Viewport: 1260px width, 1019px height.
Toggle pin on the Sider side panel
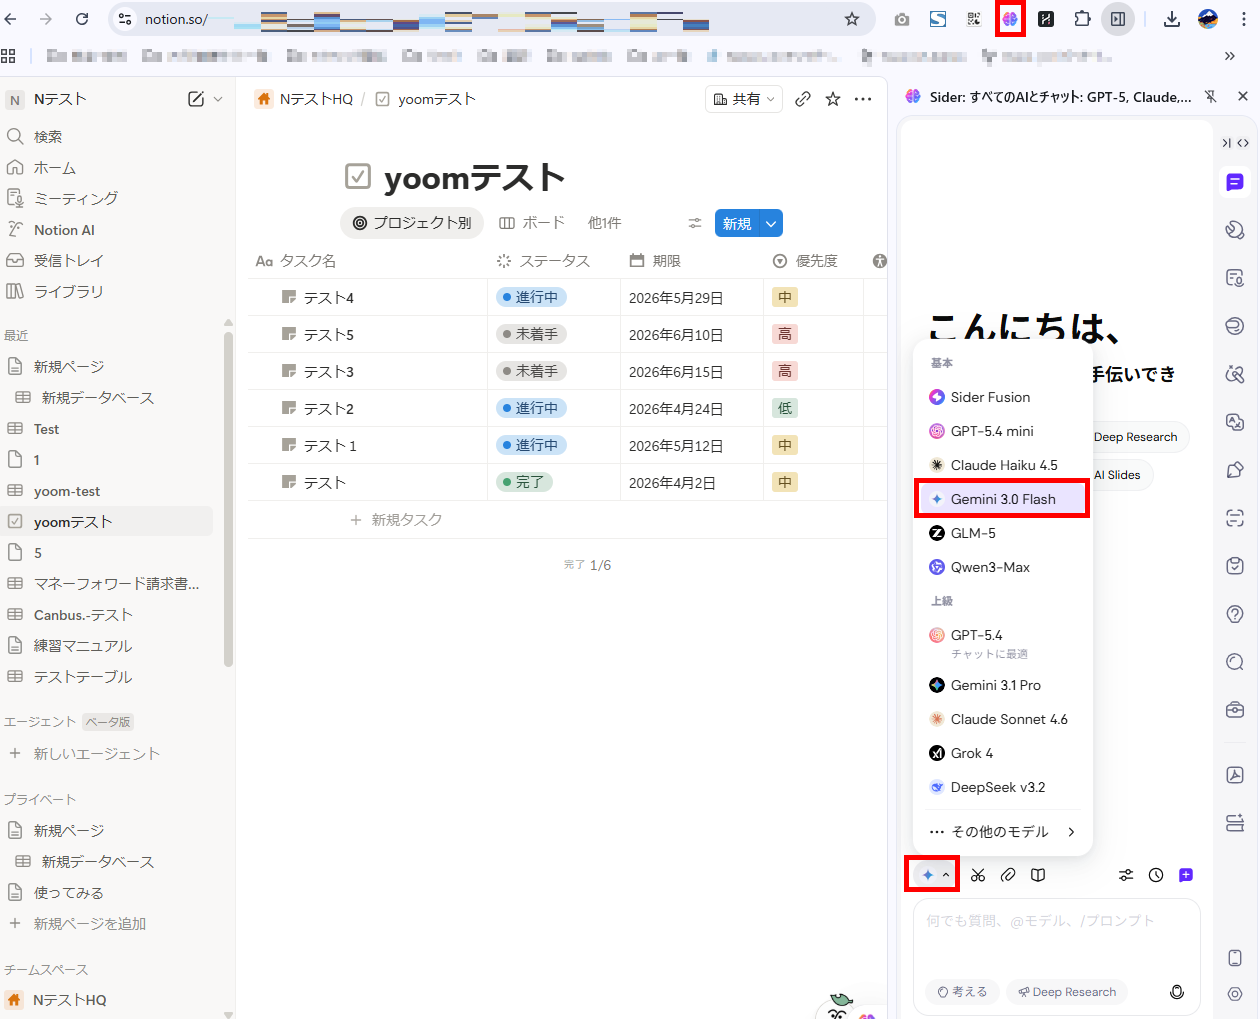(x=1211, y=97)
